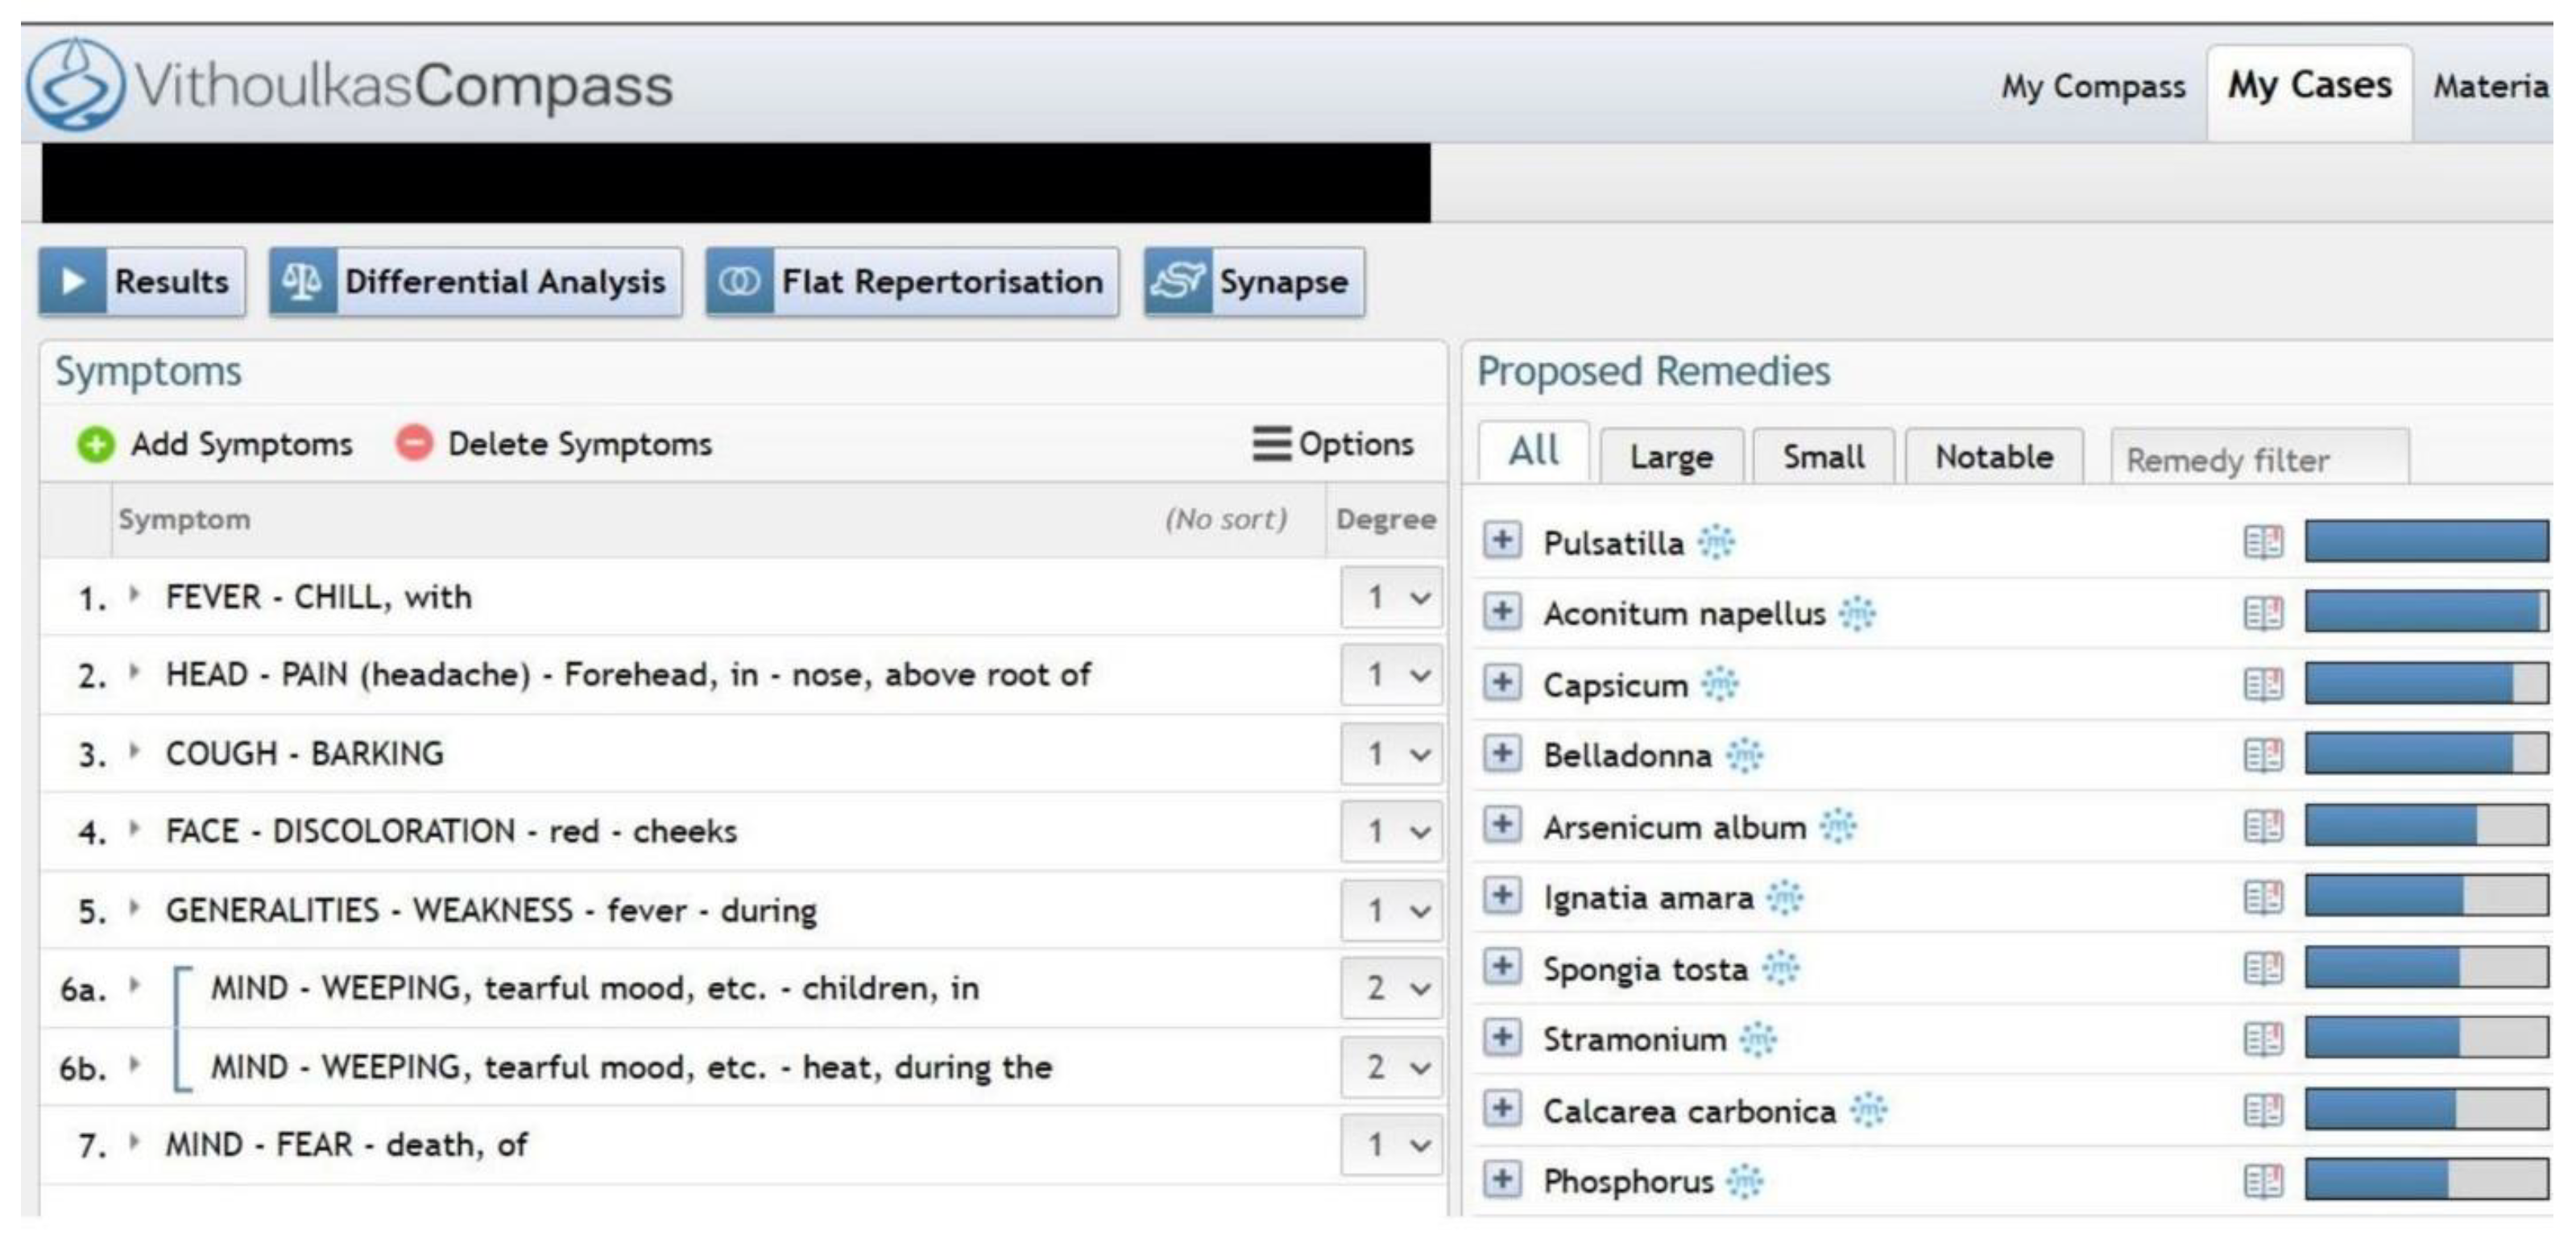Open book icon next to Belladonna
Screen dimensions: 2576x1239
2263,755
